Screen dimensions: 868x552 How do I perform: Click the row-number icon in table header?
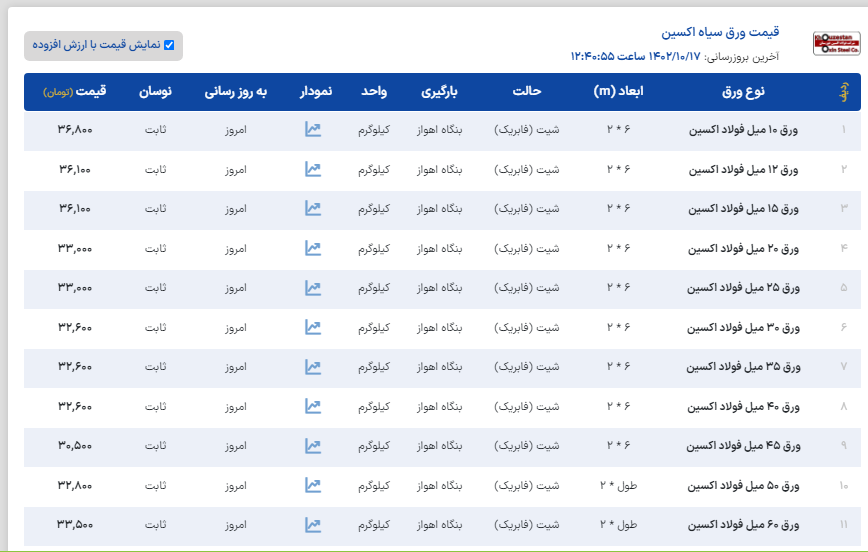pyautogui.click(x=842, y=92)
